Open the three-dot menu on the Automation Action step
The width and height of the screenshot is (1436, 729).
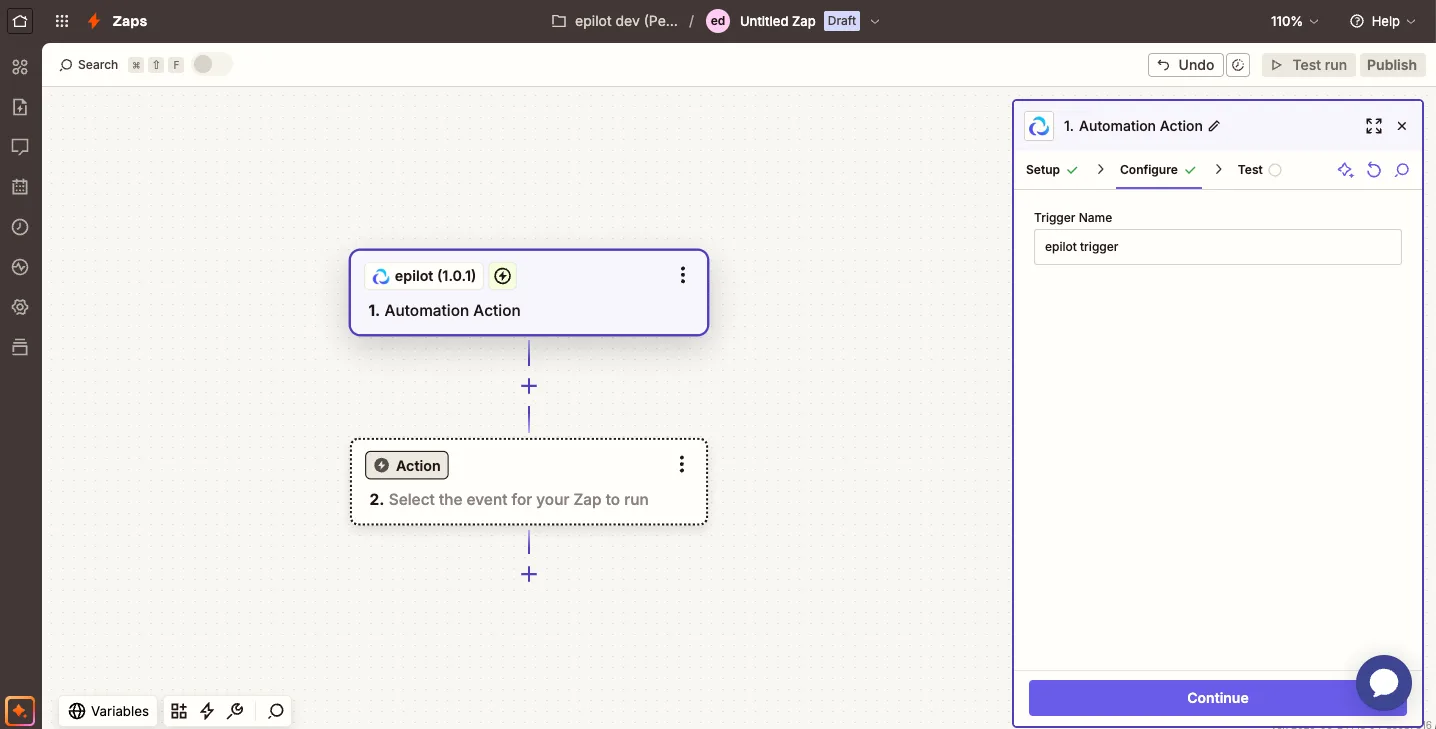683,275
